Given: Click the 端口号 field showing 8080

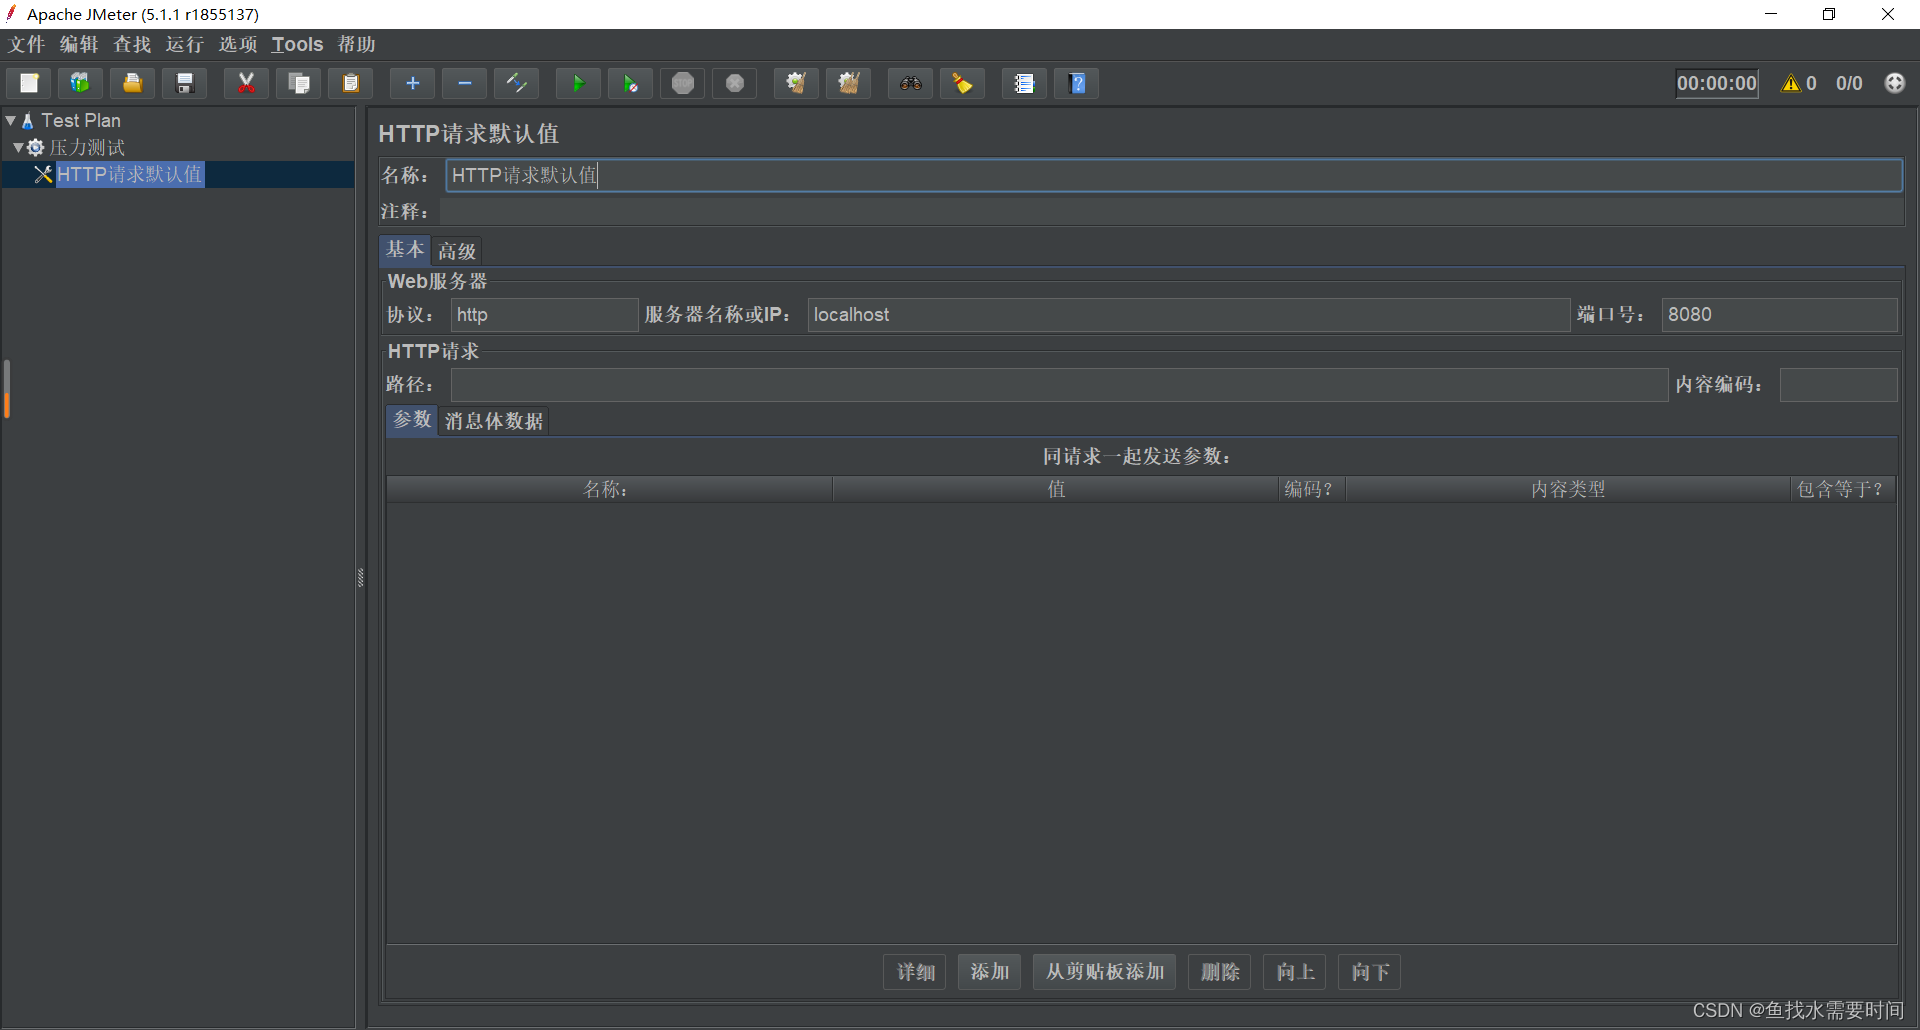Looking at the screenshot, I should tap(1779, 315).
